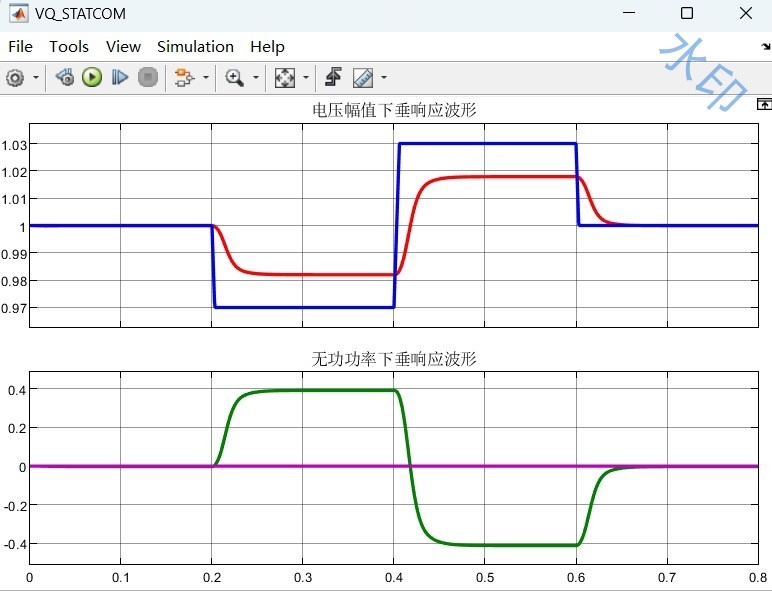Select the Zoom tool magnifier
The width and height of the screenshot is (772, 591).
point(234,78)
